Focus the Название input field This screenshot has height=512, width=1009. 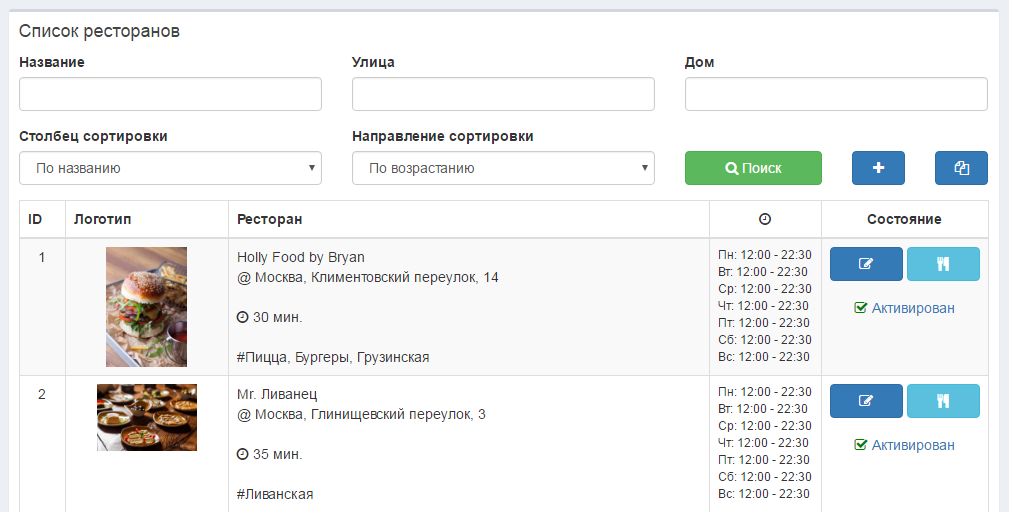tap(170, 94)
